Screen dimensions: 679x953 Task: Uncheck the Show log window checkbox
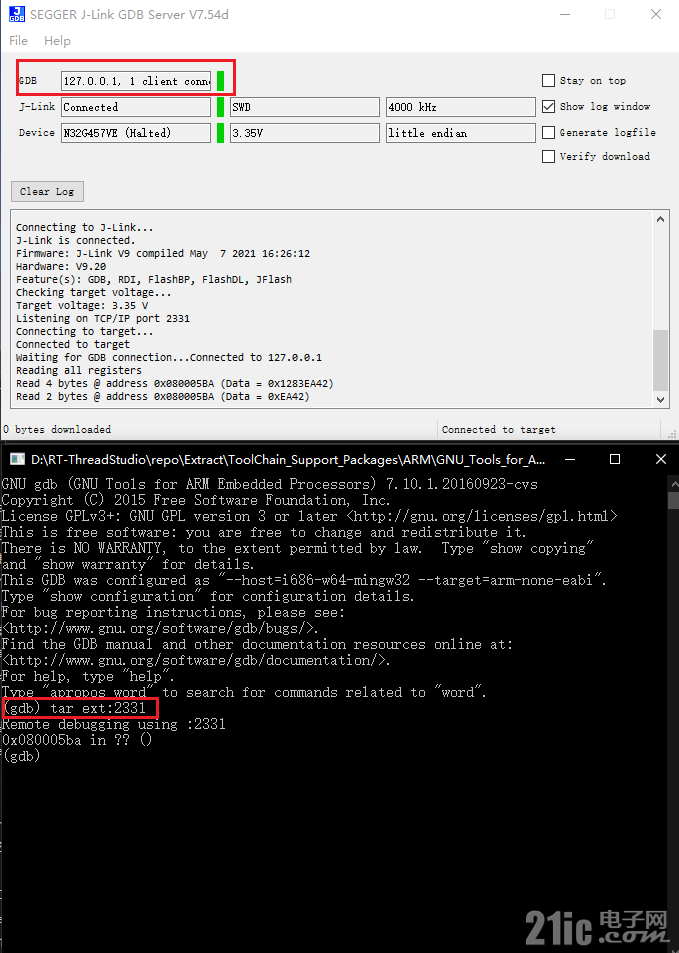(x=548, y=106)
